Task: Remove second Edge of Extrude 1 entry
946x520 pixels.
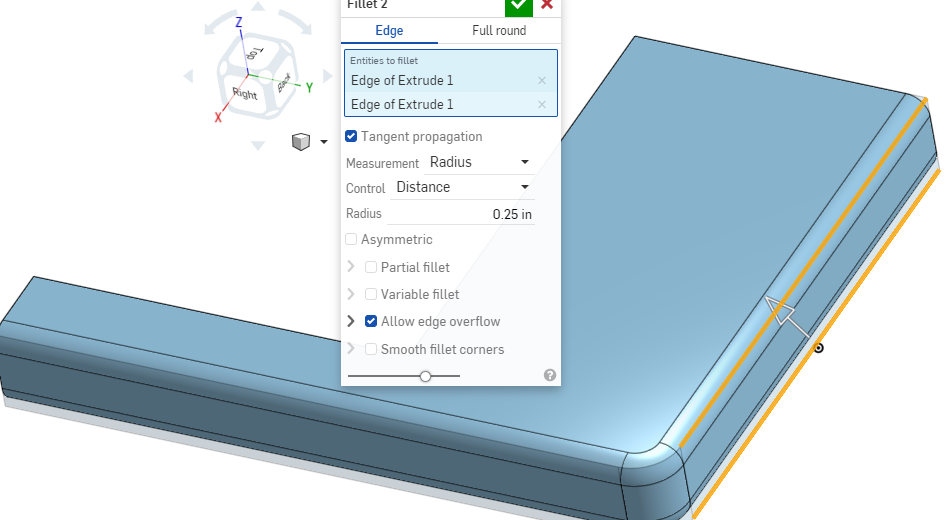Action: coord(542,104)
